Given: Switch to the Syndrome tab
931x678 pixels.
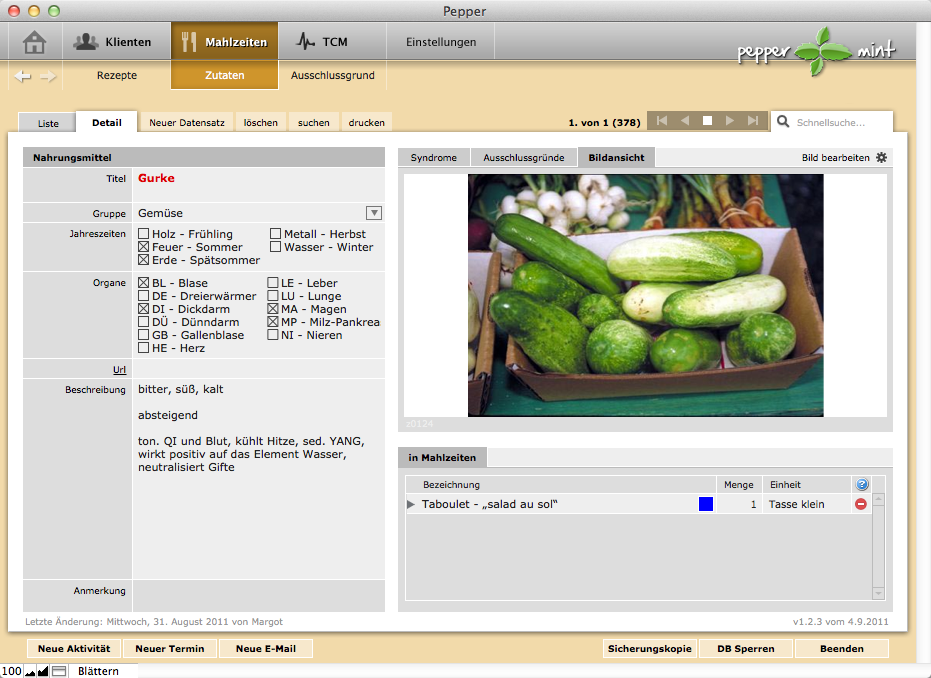Looking at the screenshot, I should [x=433, y=158].
